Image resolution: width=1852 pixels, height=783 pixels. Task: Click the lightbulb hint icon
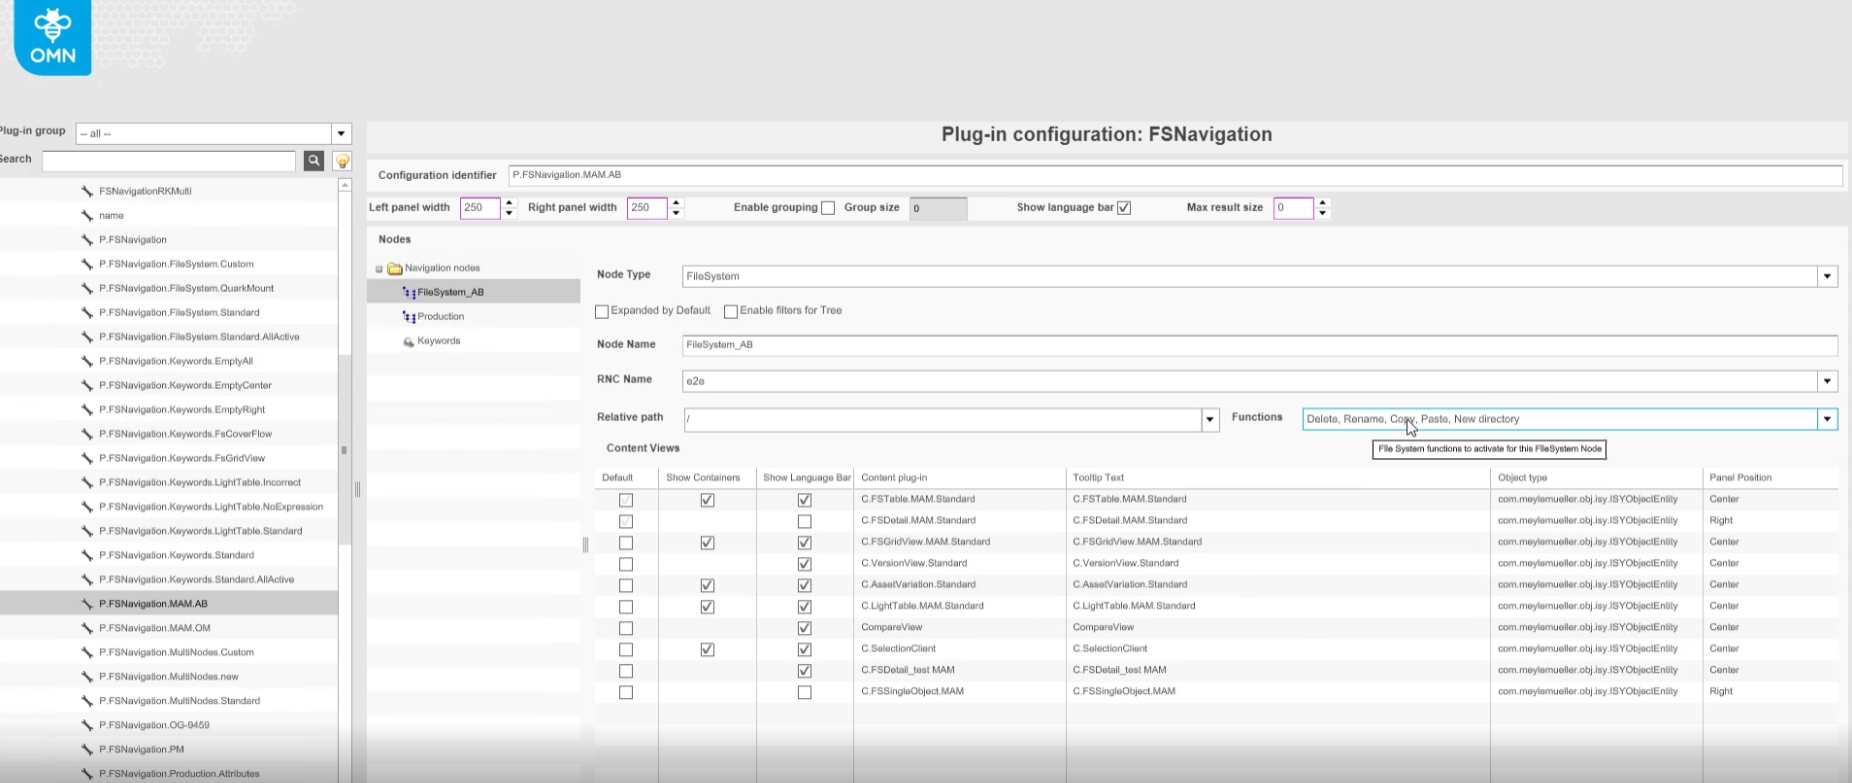pos(342,161)
